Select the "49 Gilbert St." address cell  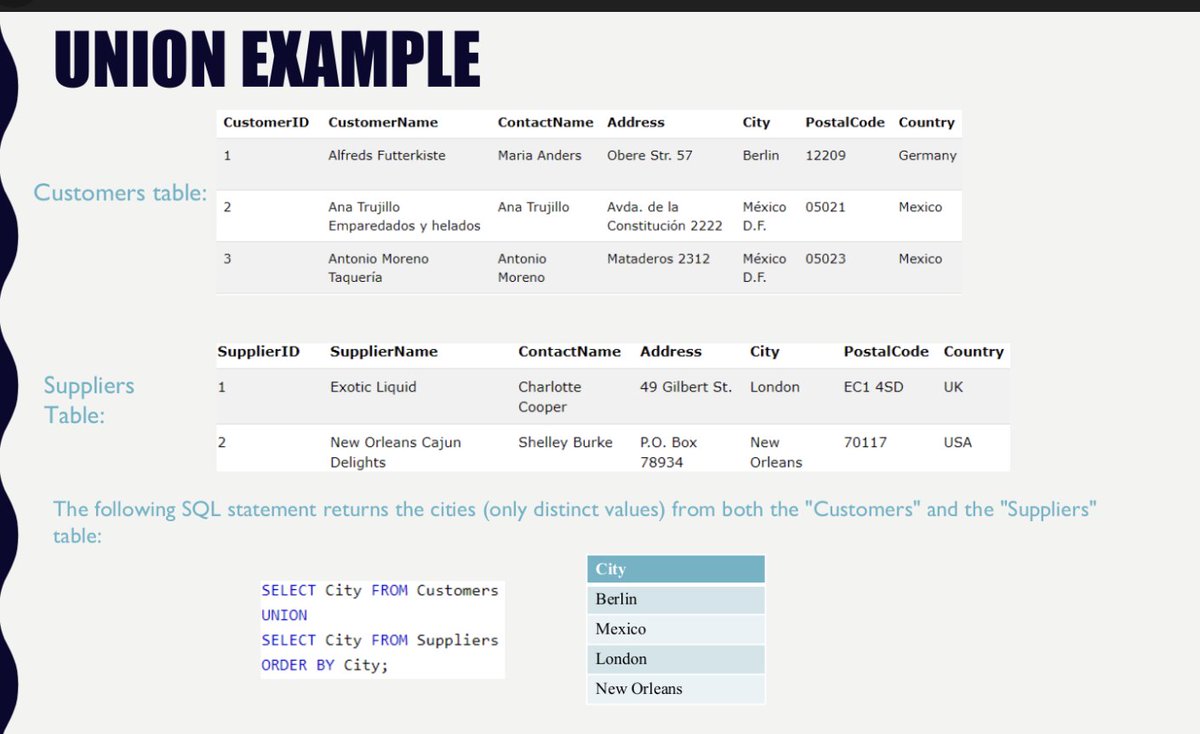pyautogui.click(x=686, y=387)
